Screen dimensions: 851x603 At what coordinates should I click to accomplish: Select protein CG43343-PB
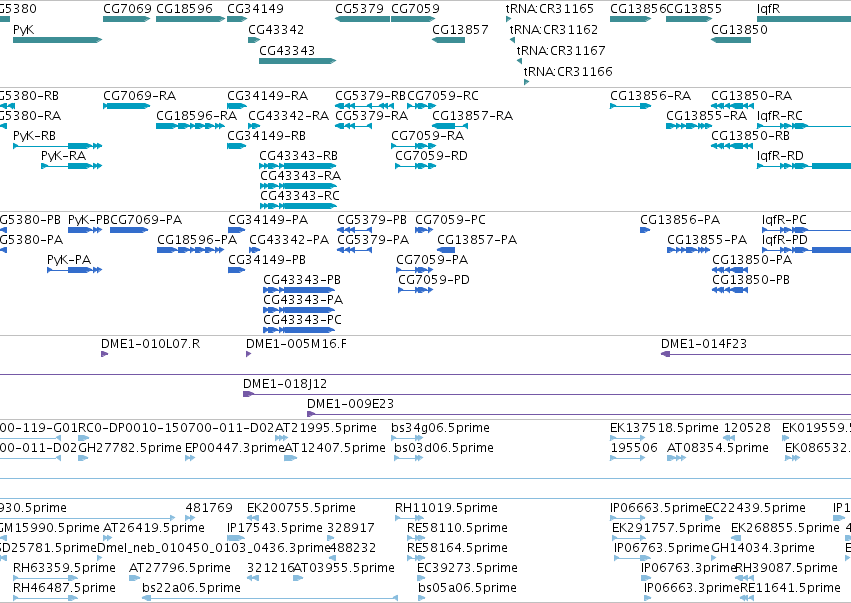pos(299,290)
